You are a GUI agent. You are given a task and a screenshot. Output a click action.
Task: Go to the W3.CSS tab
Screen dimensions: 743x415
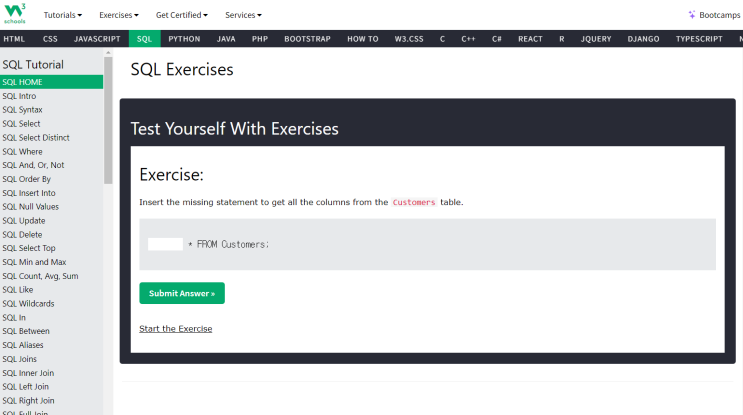[409, 39]
